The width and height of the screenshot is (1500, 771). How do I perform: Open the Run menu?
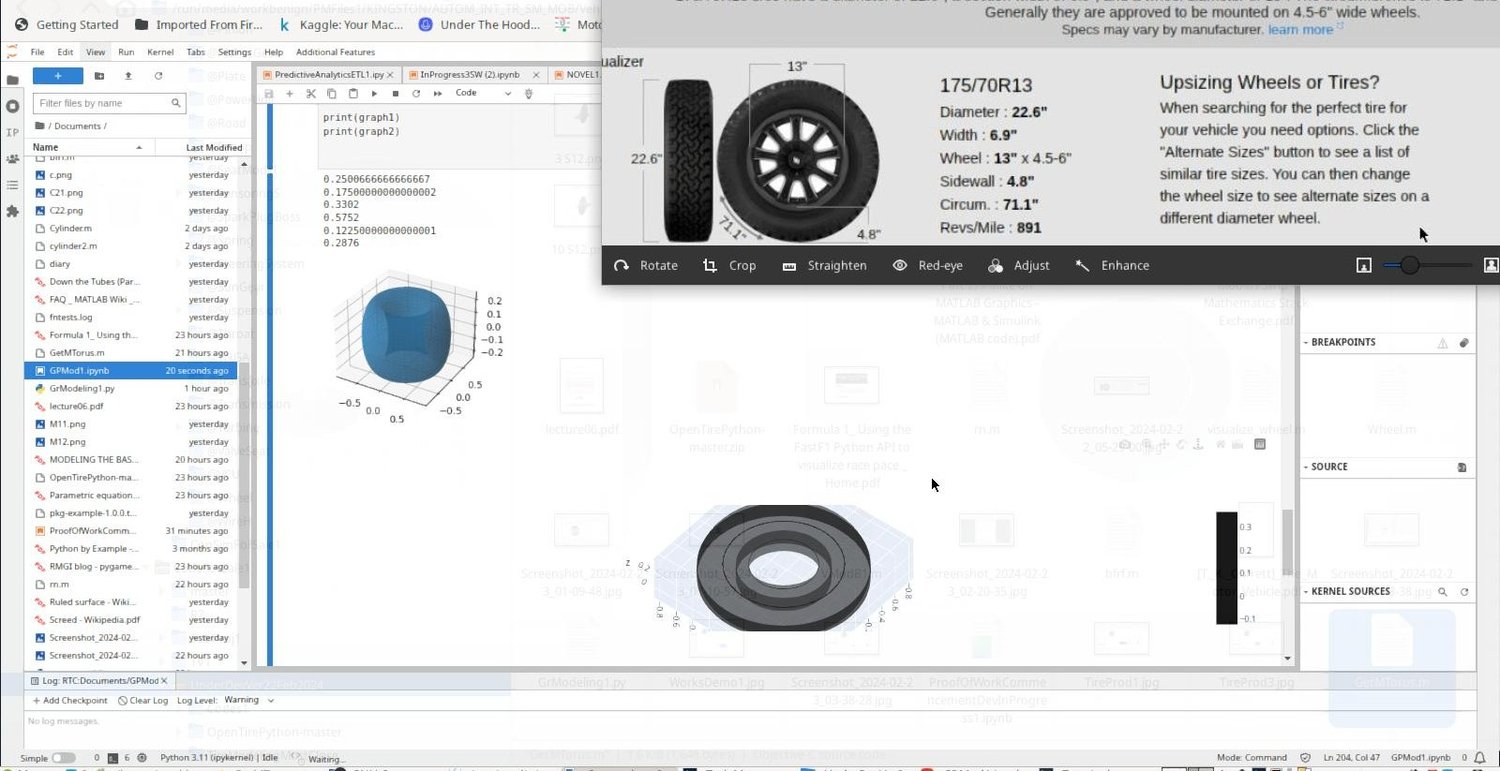tap(126, 52)
